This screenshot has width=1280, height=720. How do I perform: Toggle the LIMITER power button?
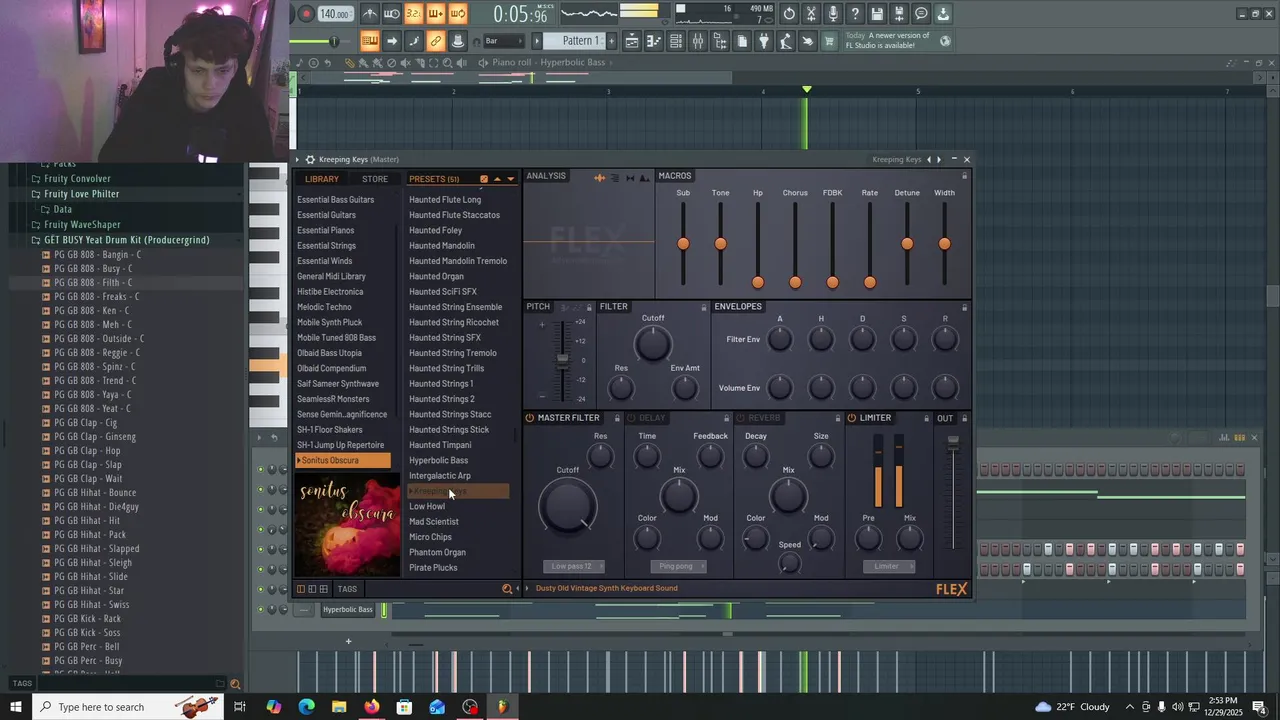click(x=852, y=418)
